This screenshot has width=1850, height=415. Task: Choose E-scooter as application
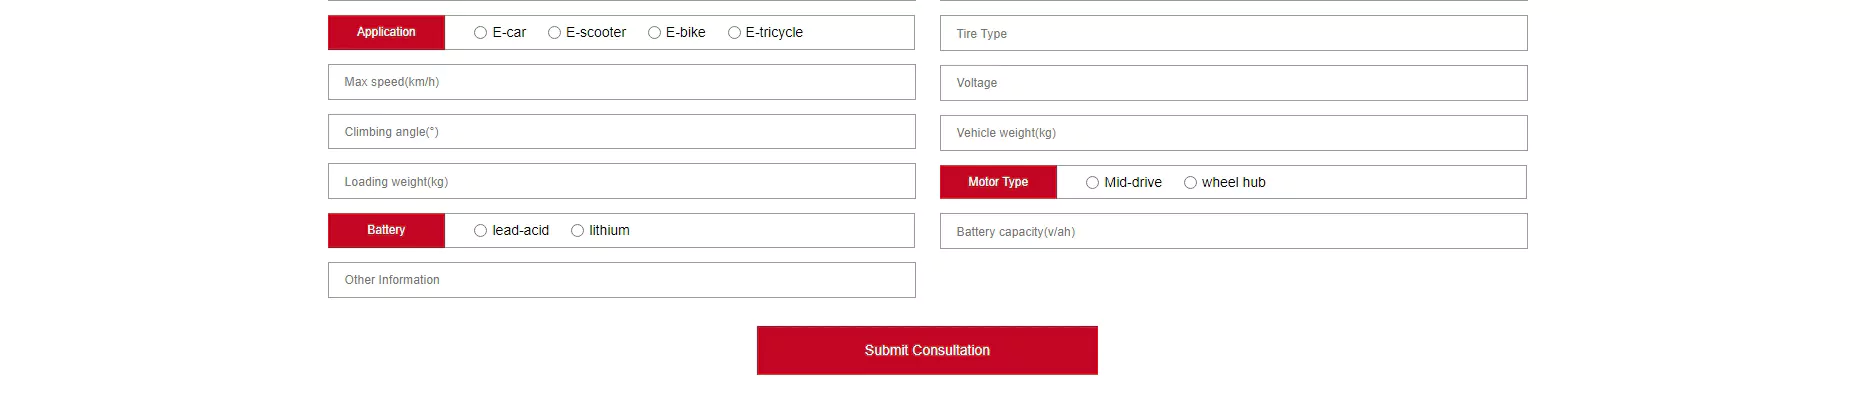pos(554,33)
